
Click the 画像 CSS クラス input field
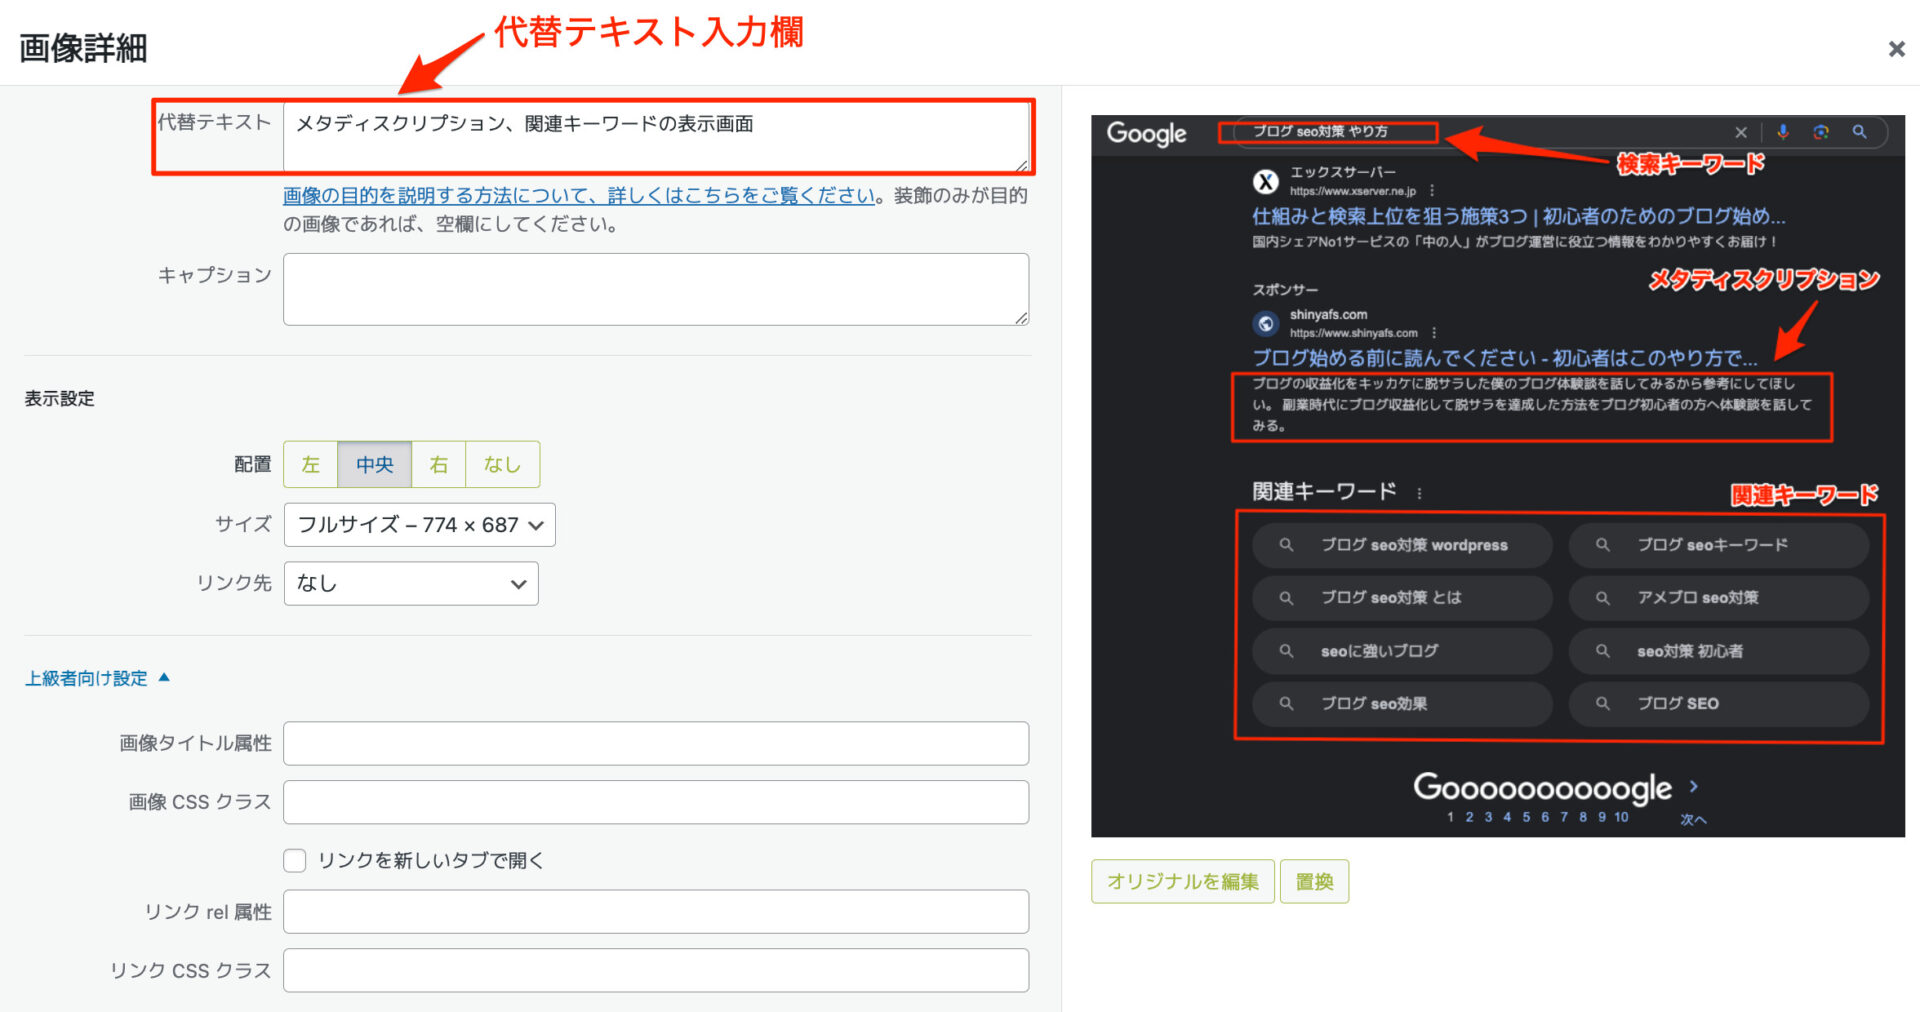(x=656, y=802)
